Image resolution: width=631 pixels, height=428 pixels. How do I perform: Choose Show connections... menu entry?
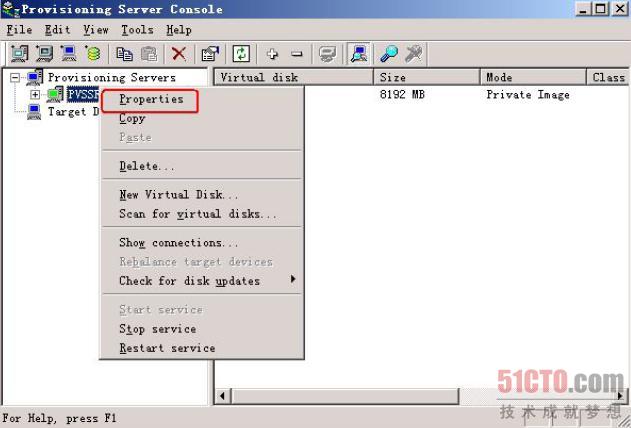tap(202, 243)
